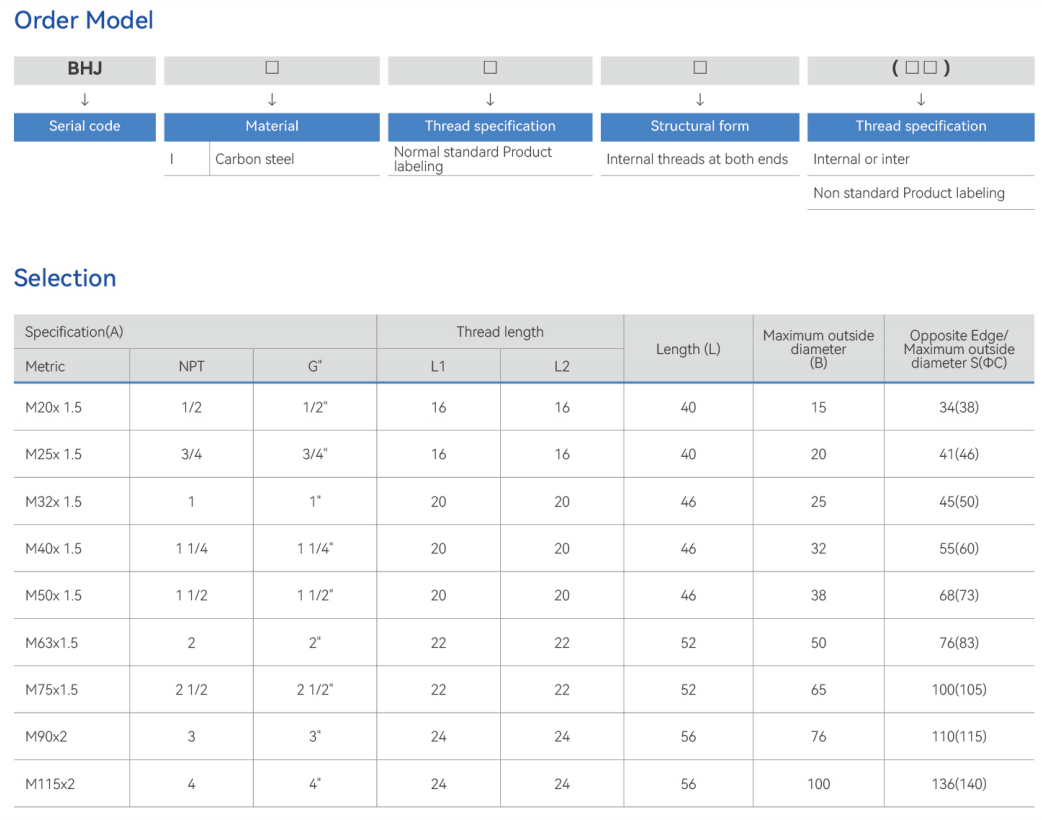
Task: Click the 'Material' blue header
Action: pos(272,126)
